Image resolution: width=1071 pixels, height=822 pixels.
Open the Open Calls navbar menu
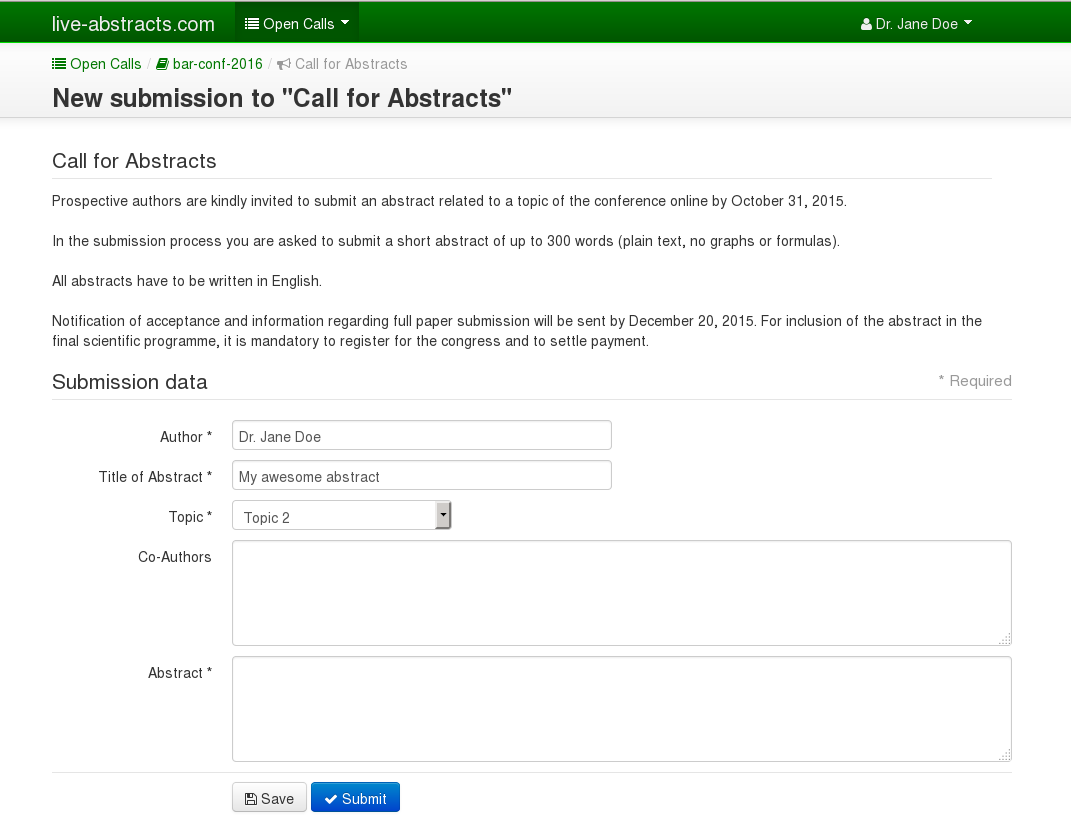coord(298,24)
